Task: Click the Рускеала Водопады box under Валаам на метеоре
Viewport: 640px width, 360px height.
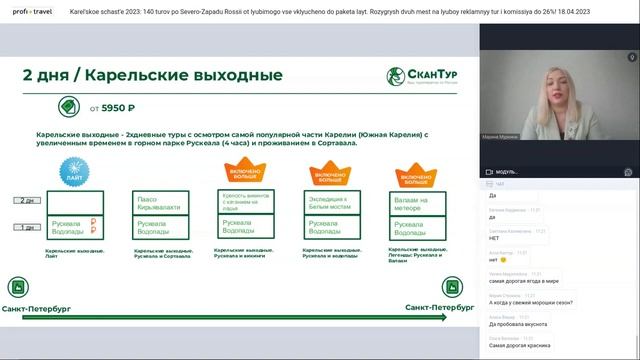Action: (x=418, y=228)
